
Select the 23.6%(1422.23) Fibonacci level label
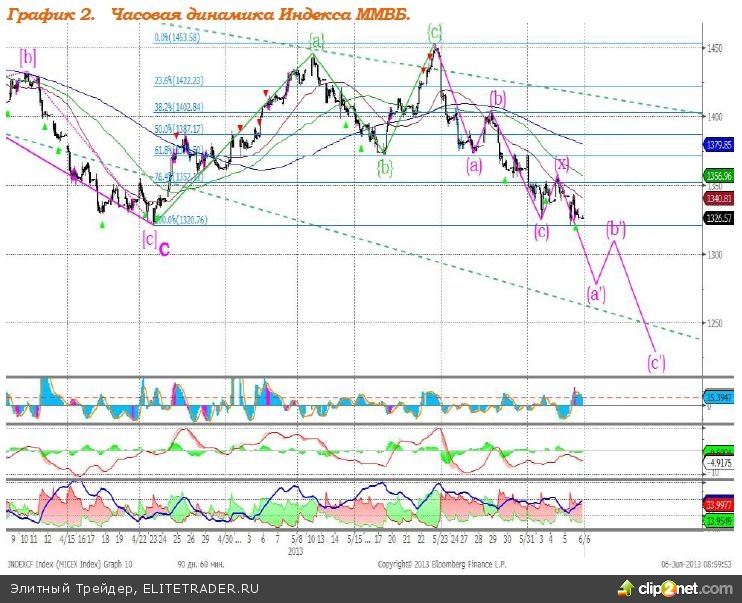(x=178, y=81)
